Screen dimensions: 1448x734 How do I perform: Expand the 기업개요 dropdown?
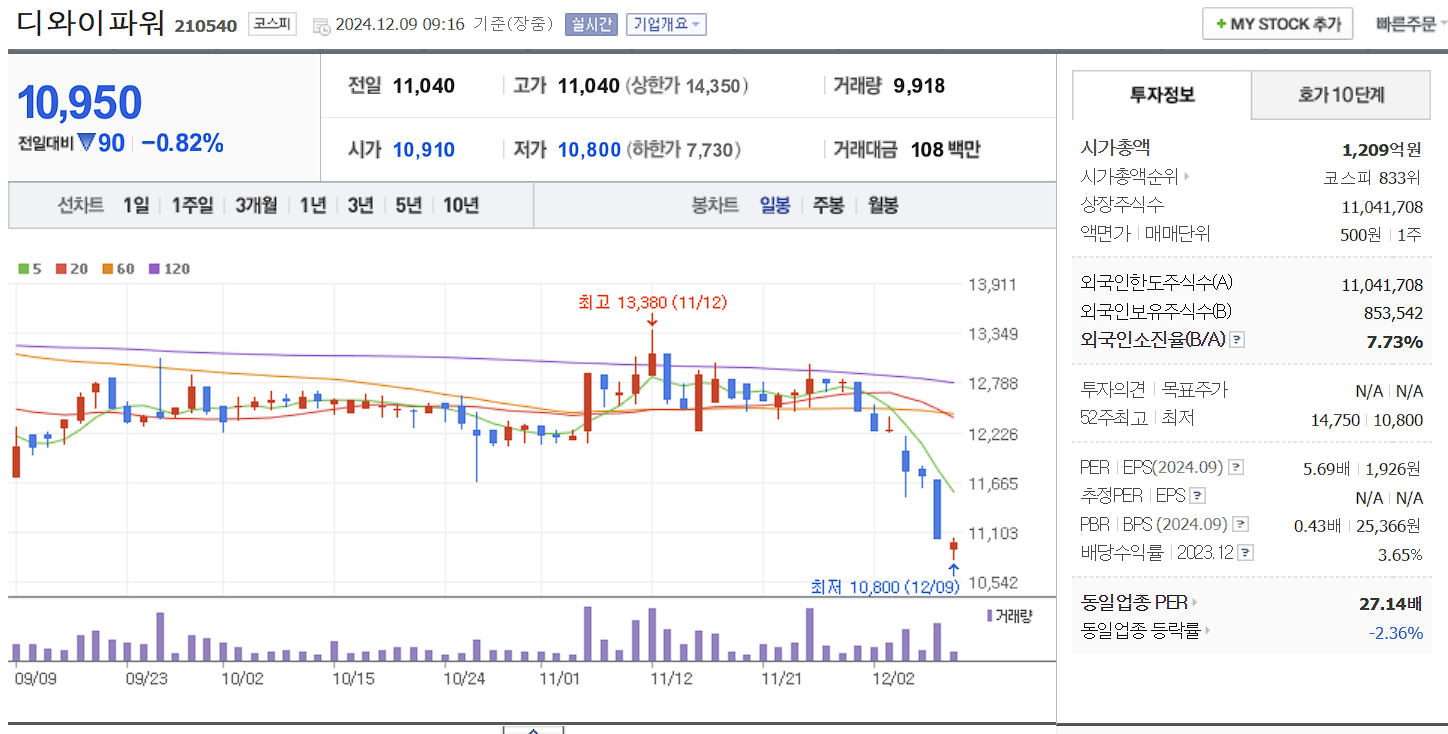point(665,24)
